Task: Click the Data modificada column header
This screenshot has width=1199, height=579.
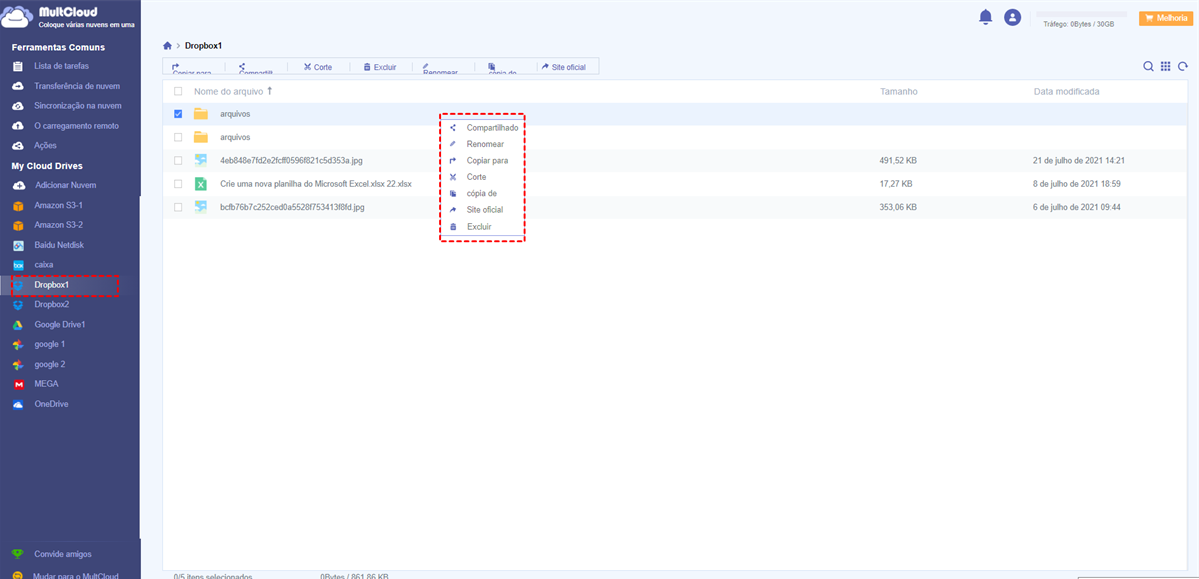Action: (1066, 91)
